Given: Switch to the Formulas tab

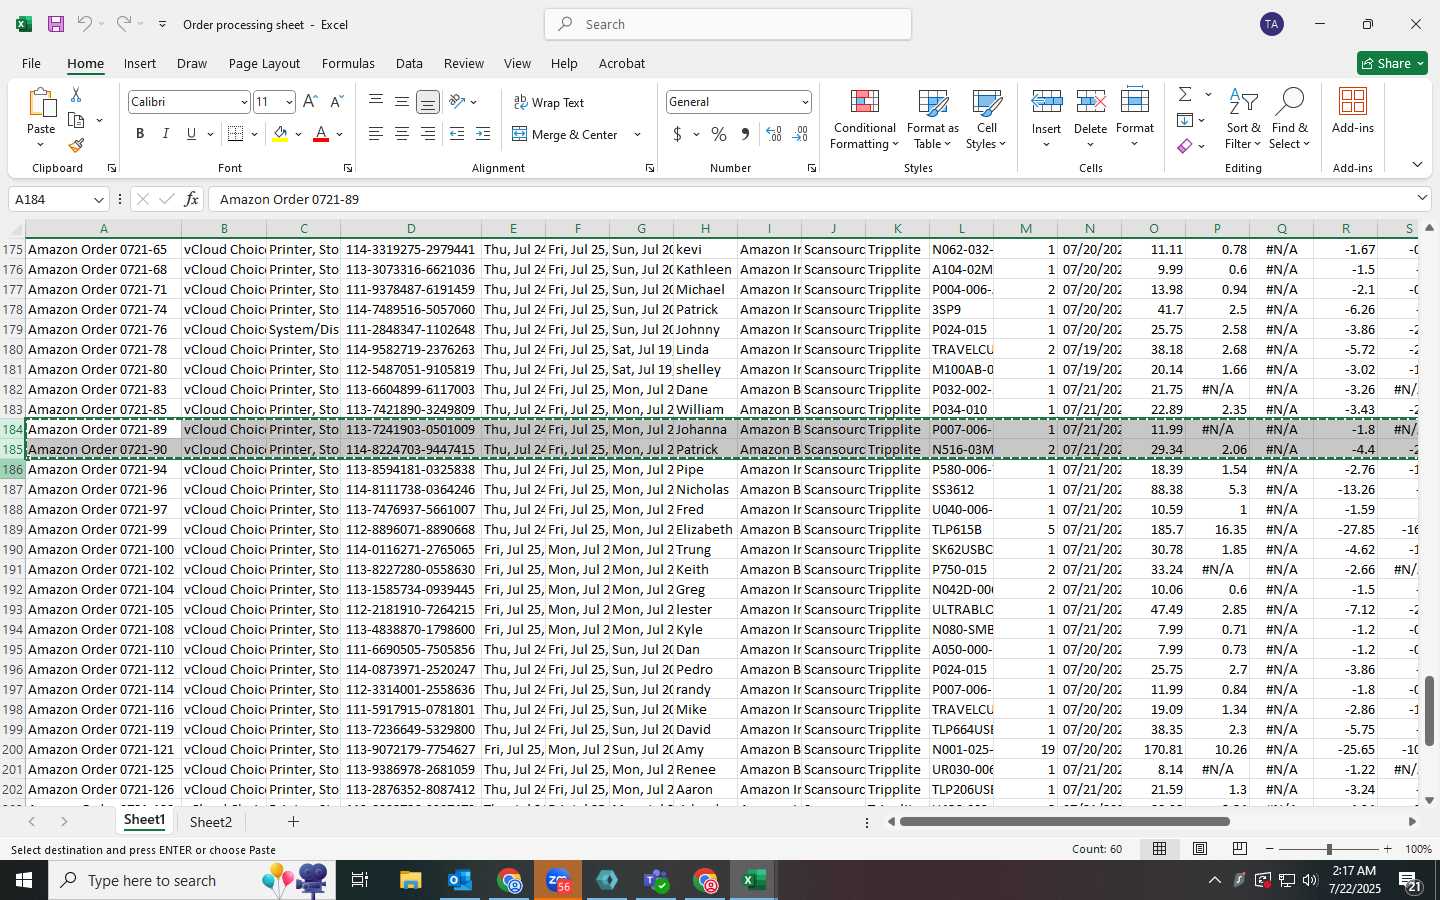Looking at the screenshot, I should pos(348,63).
